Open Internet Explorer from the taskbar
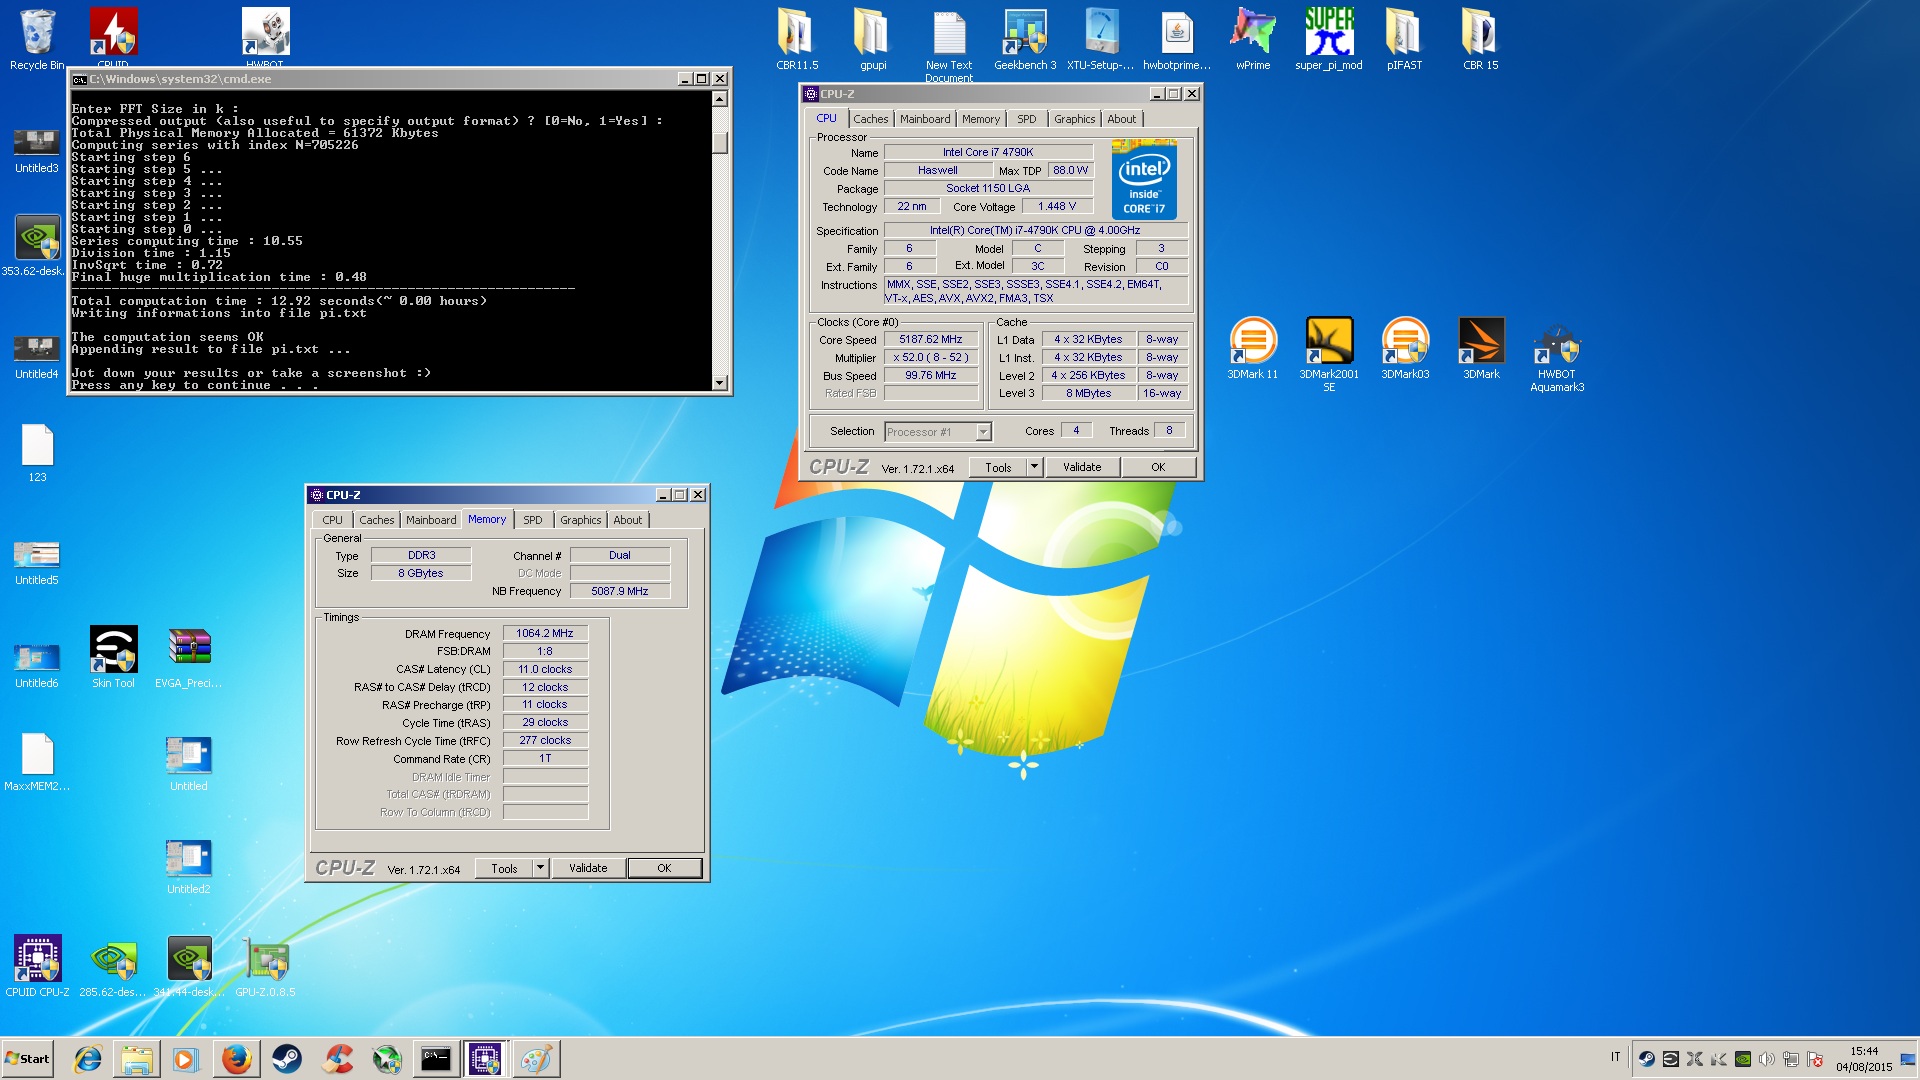 (88, 1059)
